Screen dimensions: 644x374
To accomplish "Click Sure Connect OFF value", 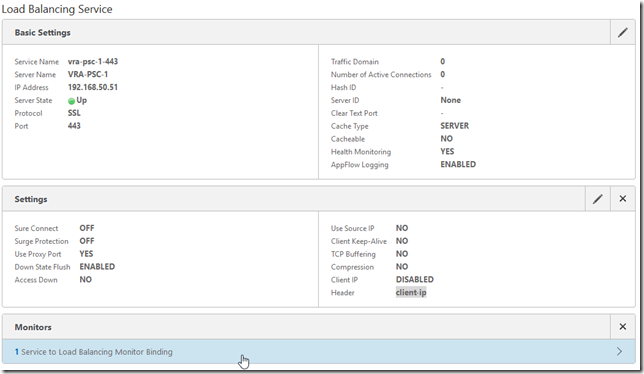I will tap(87, 228).
